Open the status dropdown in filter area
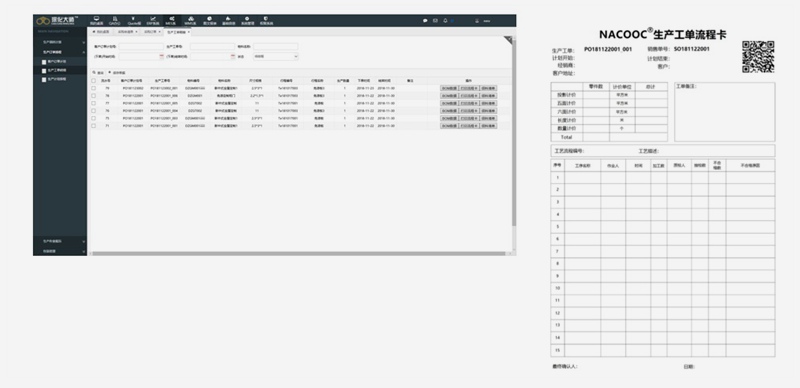800x388 pixels. [x=276, y=57]
